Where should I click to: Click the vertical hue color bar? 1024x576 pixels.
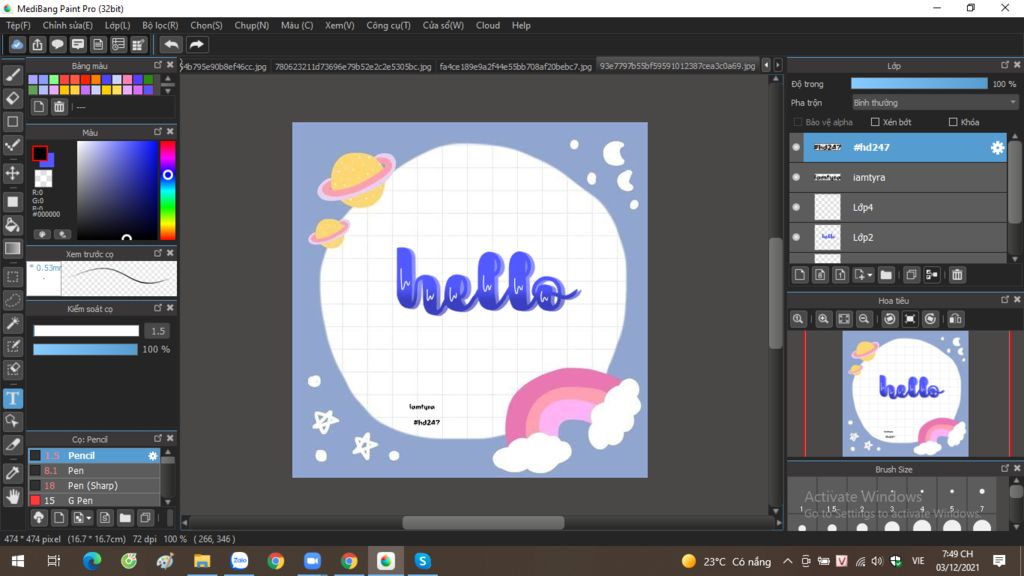168,190
